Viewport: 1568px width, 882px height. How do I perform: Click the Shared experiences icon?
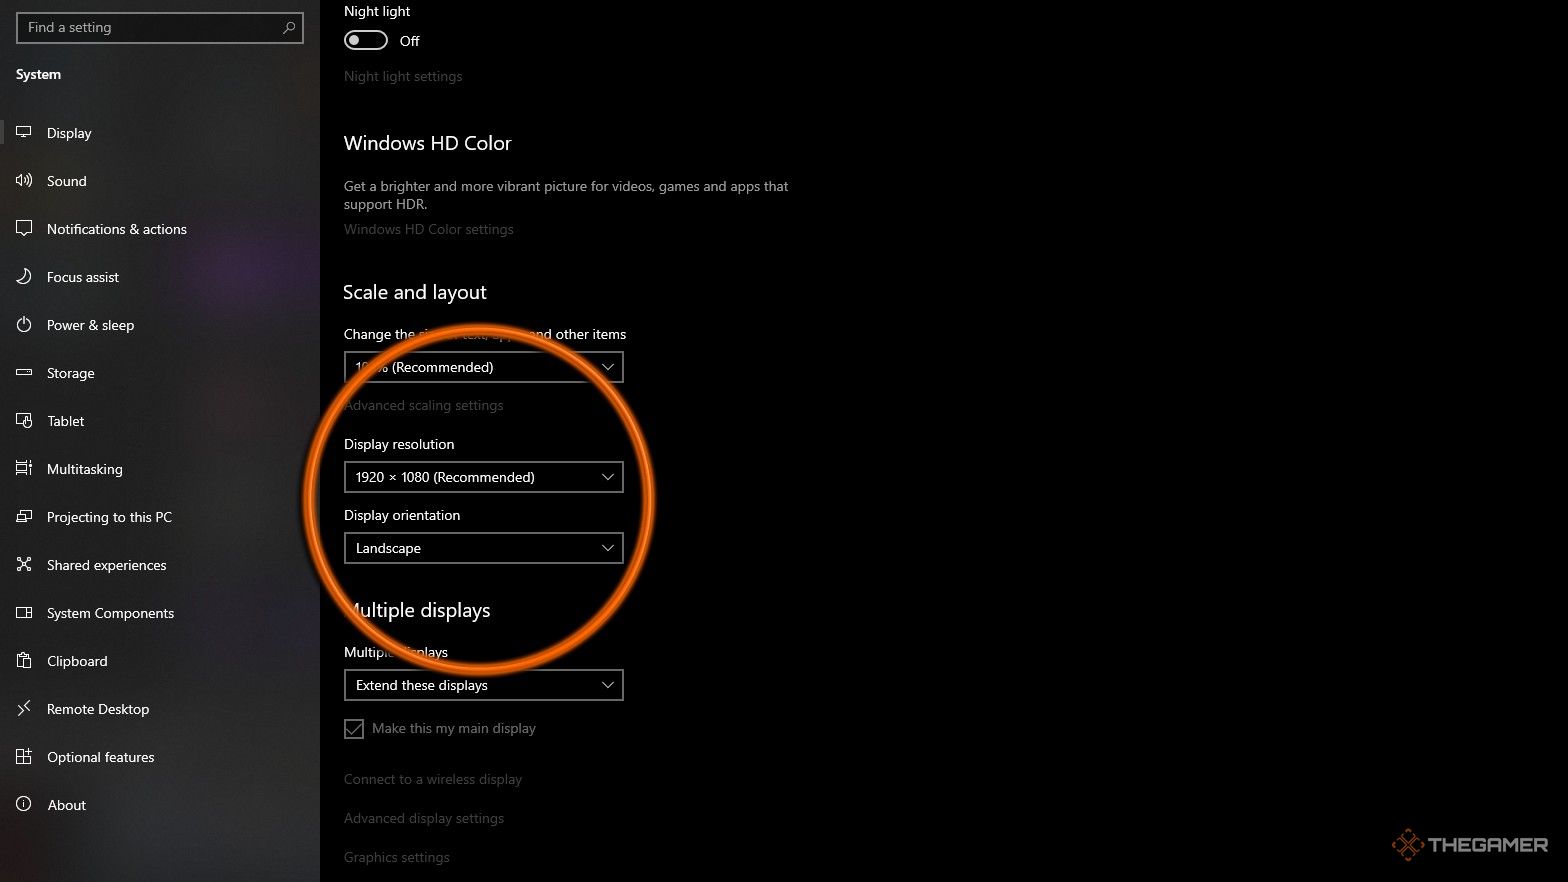(24, 564)
